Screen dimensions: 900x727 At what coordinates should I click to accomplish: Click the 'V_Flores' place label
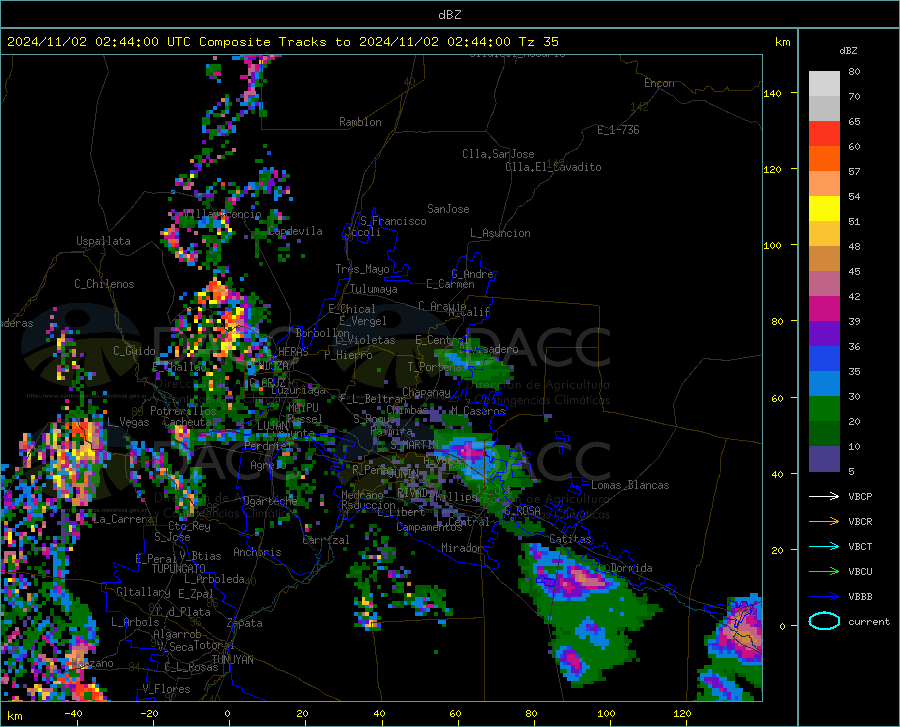(x=166, y=689)
